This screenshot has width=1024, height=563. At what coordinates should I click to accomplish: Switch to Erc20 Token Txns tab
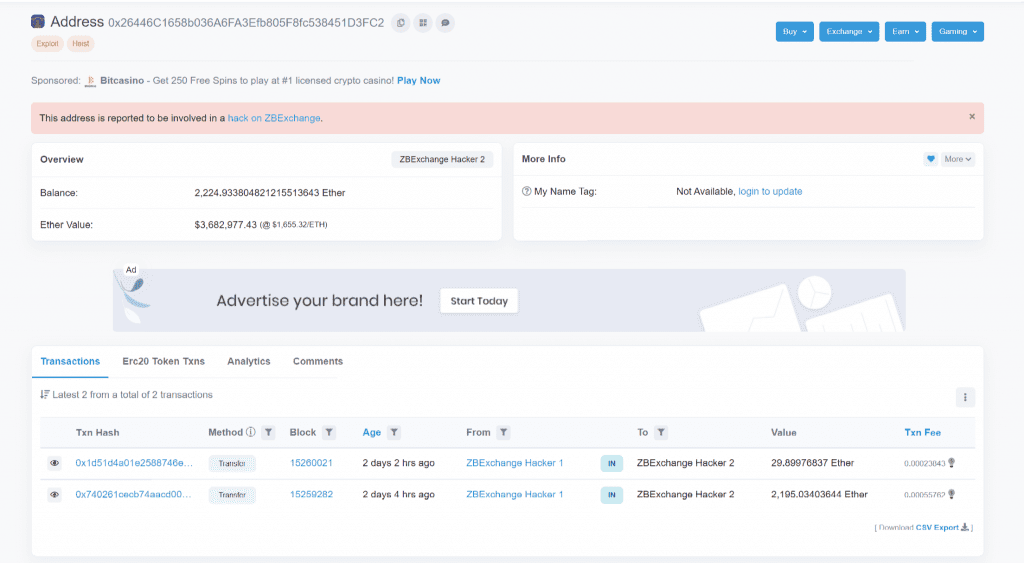click(163, 361)
